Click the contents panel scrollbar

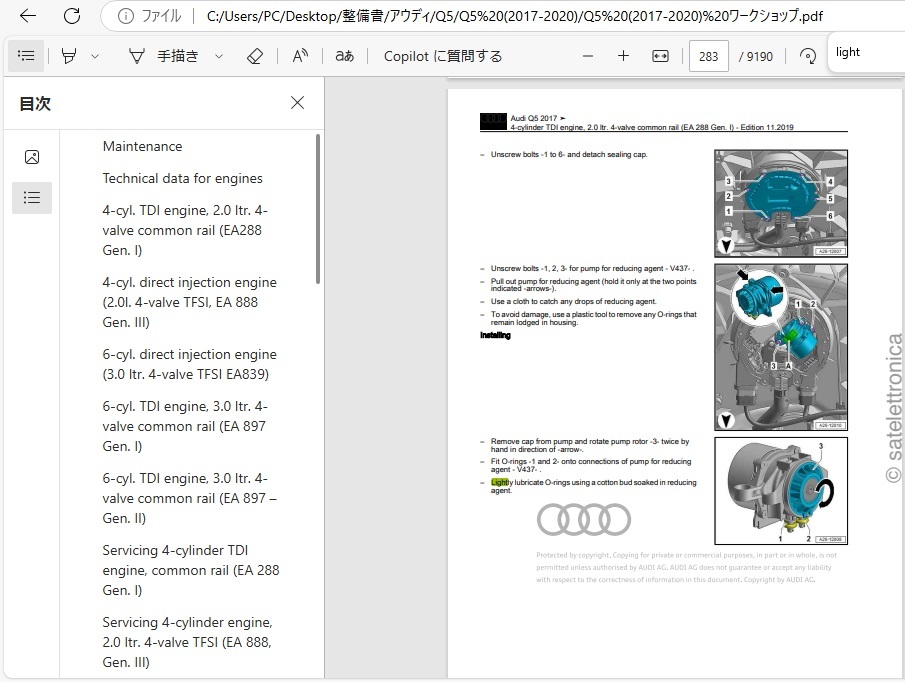317,209
